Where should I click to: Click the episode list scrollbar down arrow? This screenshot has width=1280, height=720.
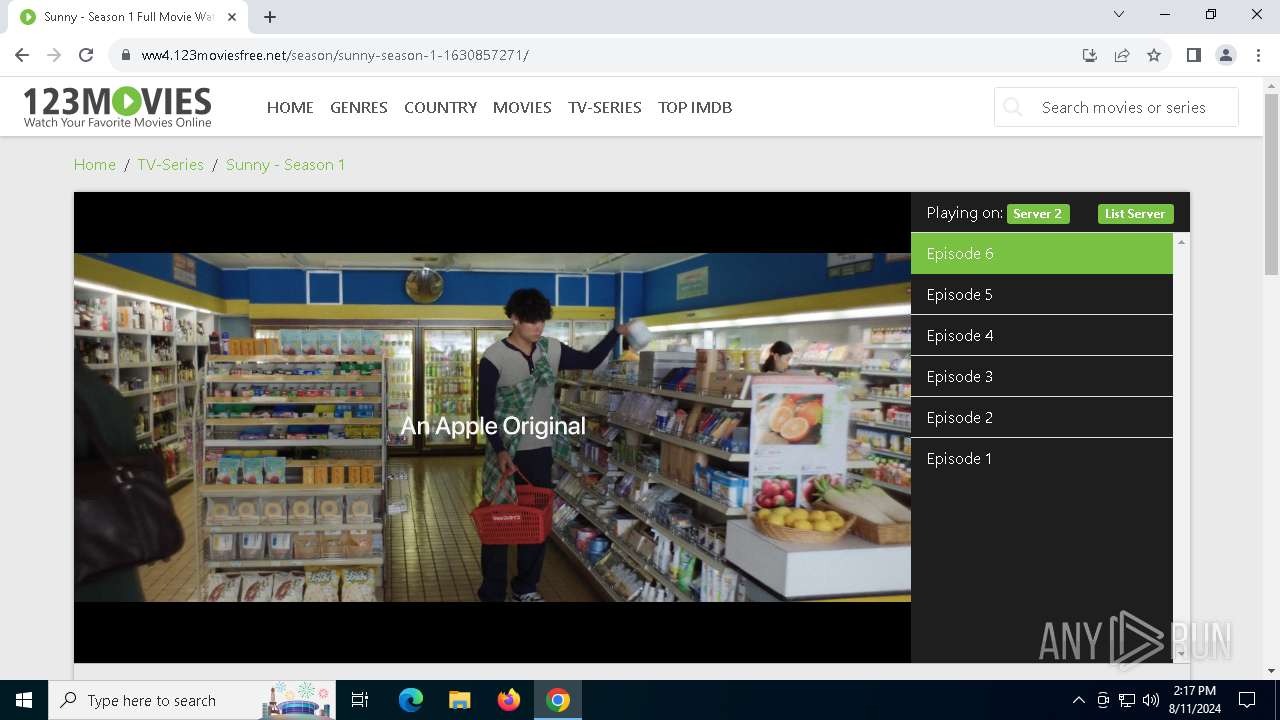(1181, 653)
